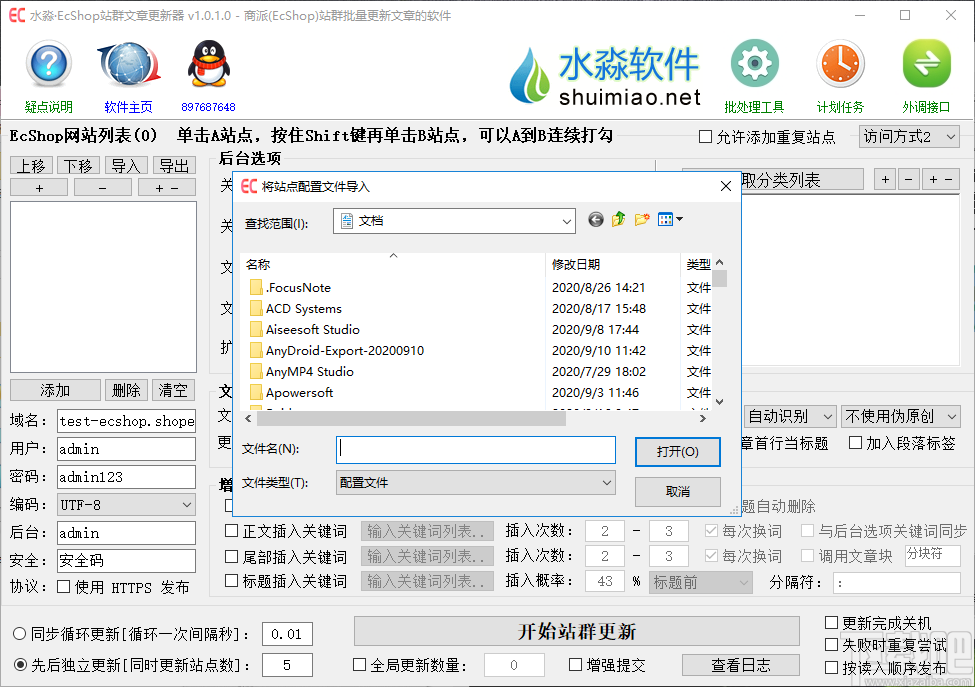Click the 打开(O) button
This screenshot has width=975, height=687.
point(677,451)
